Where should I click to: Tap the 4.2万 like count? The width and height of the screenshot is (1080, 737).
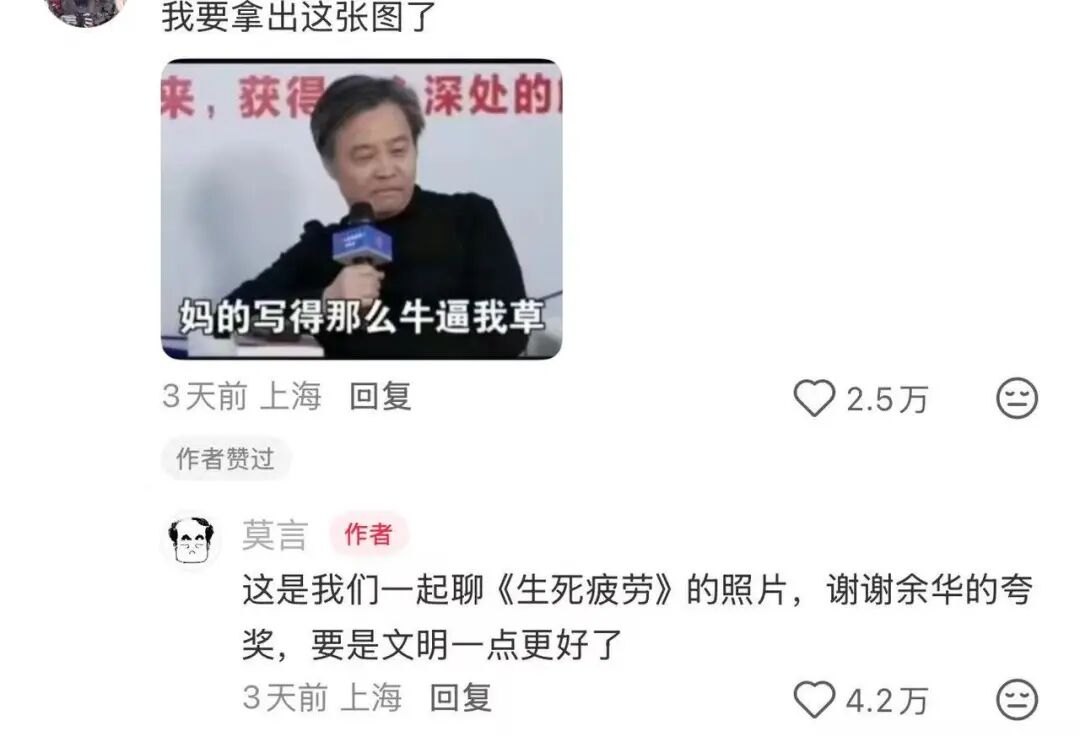coord(887,701)
